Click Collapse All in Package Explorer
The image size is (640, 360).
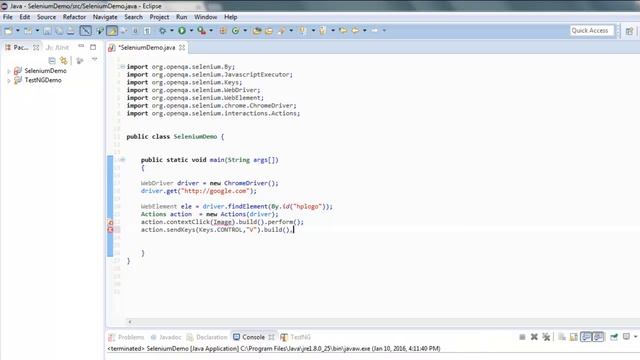pyautogui.click(x=52, y=61)
